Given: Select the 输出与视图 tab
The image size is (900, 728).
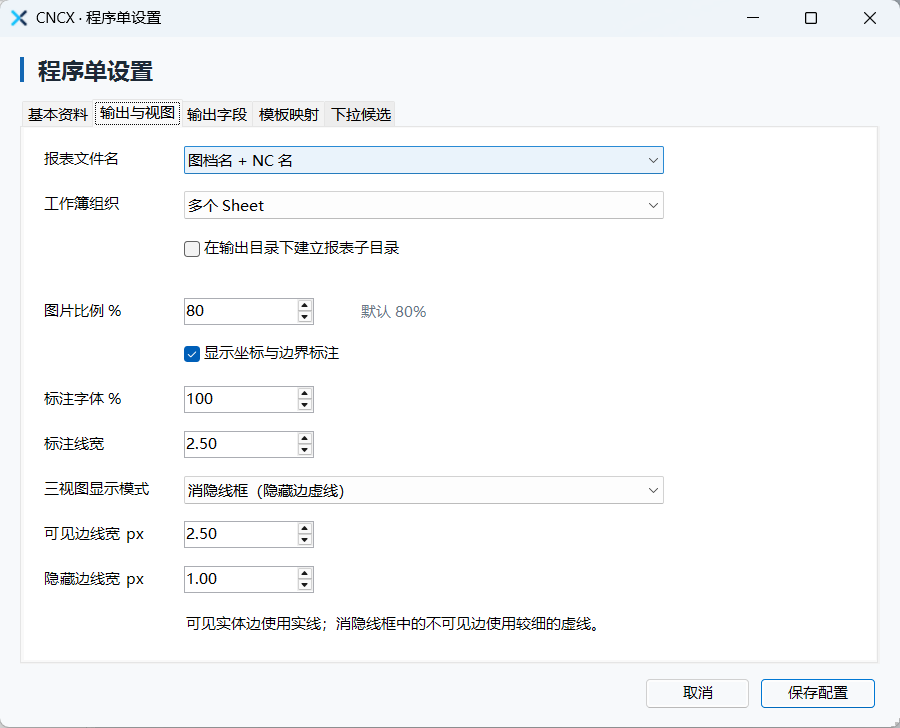Looking at the screenshot, I should 137,113.
